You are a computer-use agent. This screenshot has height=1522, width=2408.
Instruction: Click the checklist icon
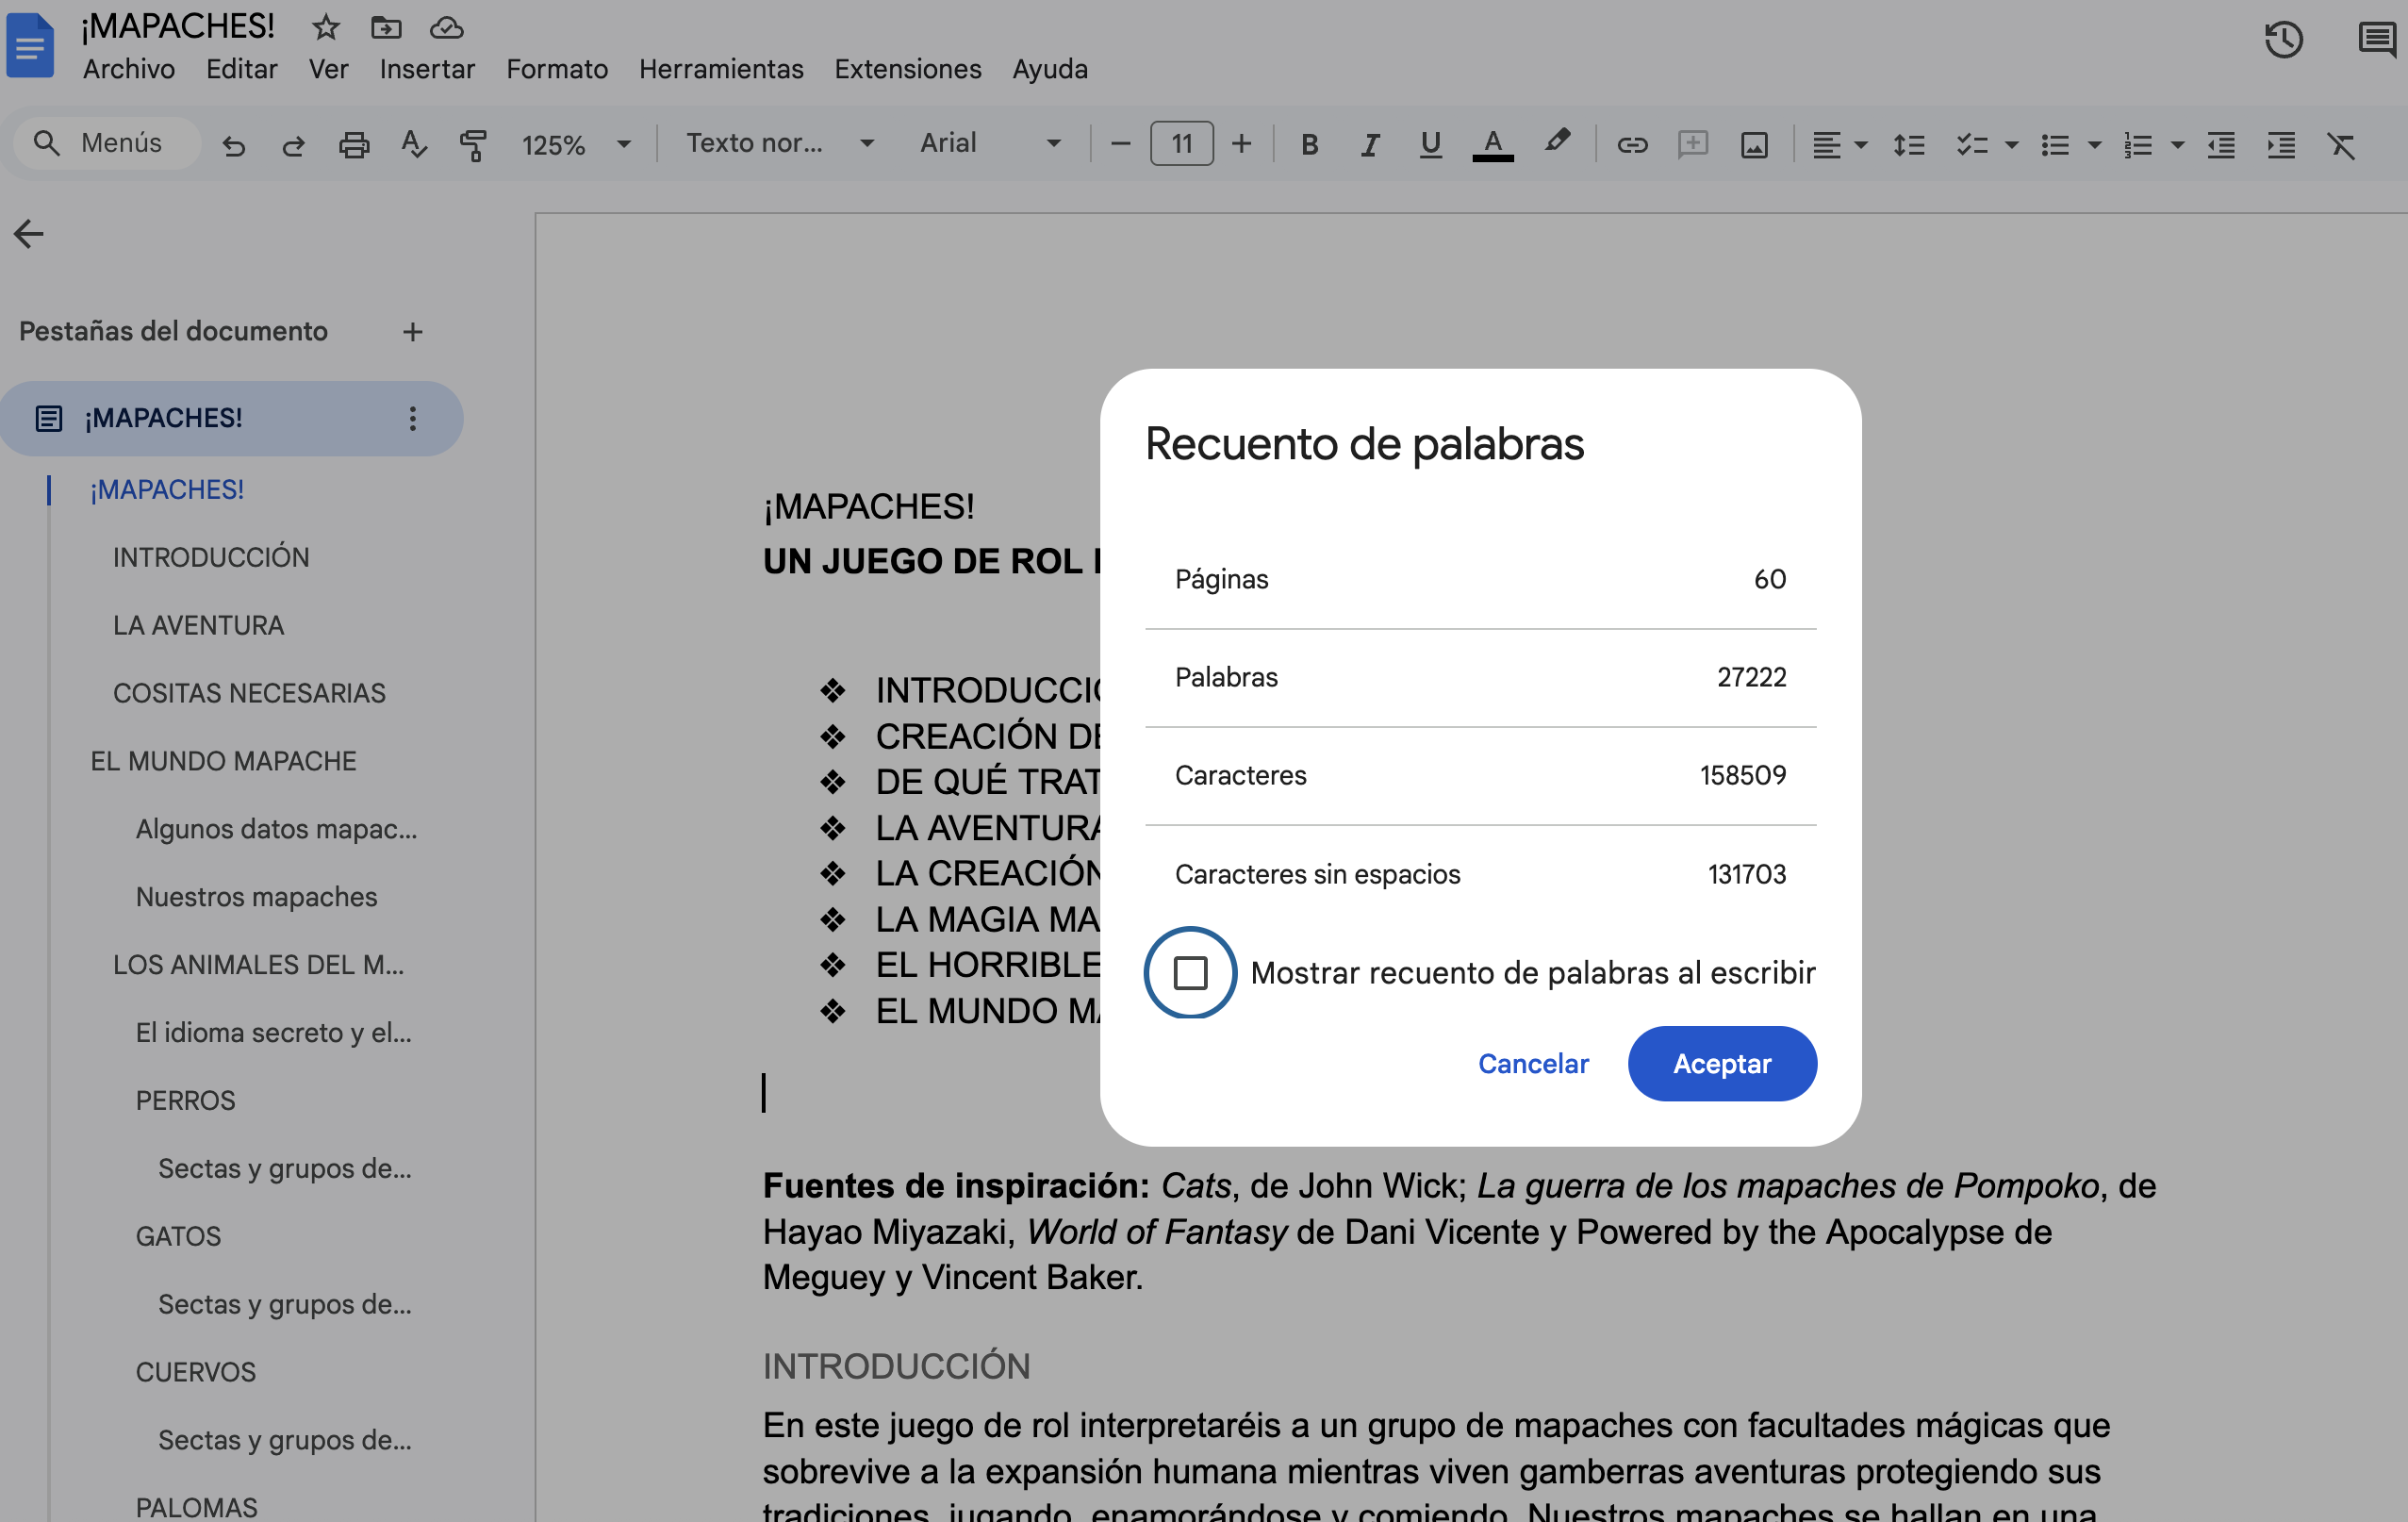pos(1971,145)
